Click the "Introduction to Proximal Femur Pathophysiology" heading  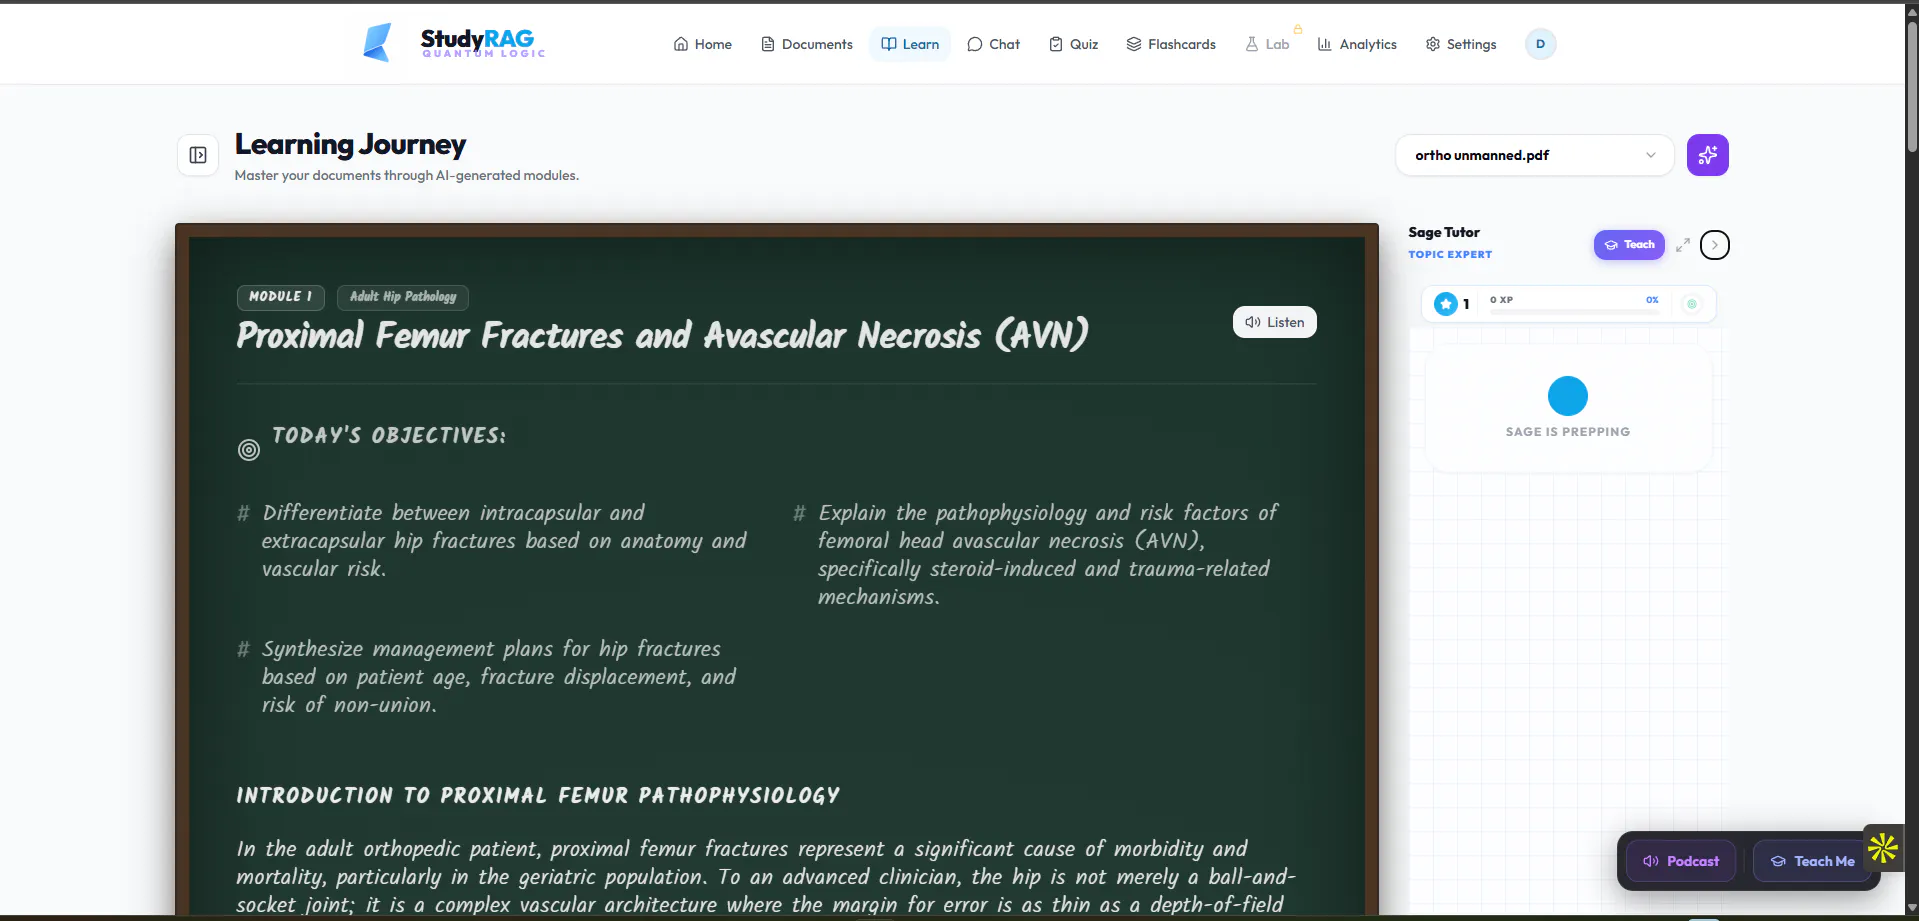538,796
